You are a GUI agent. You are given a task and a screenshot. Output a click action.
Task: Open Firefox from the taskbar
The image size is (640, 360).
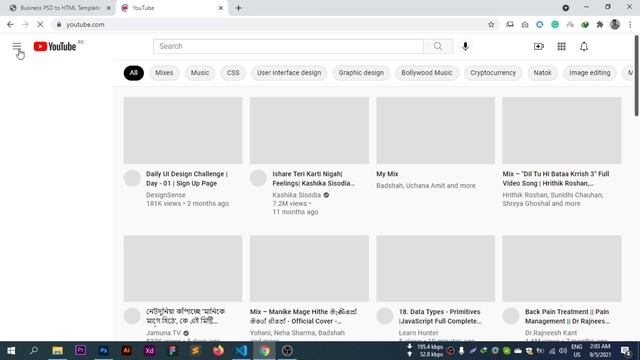point(218,351)
